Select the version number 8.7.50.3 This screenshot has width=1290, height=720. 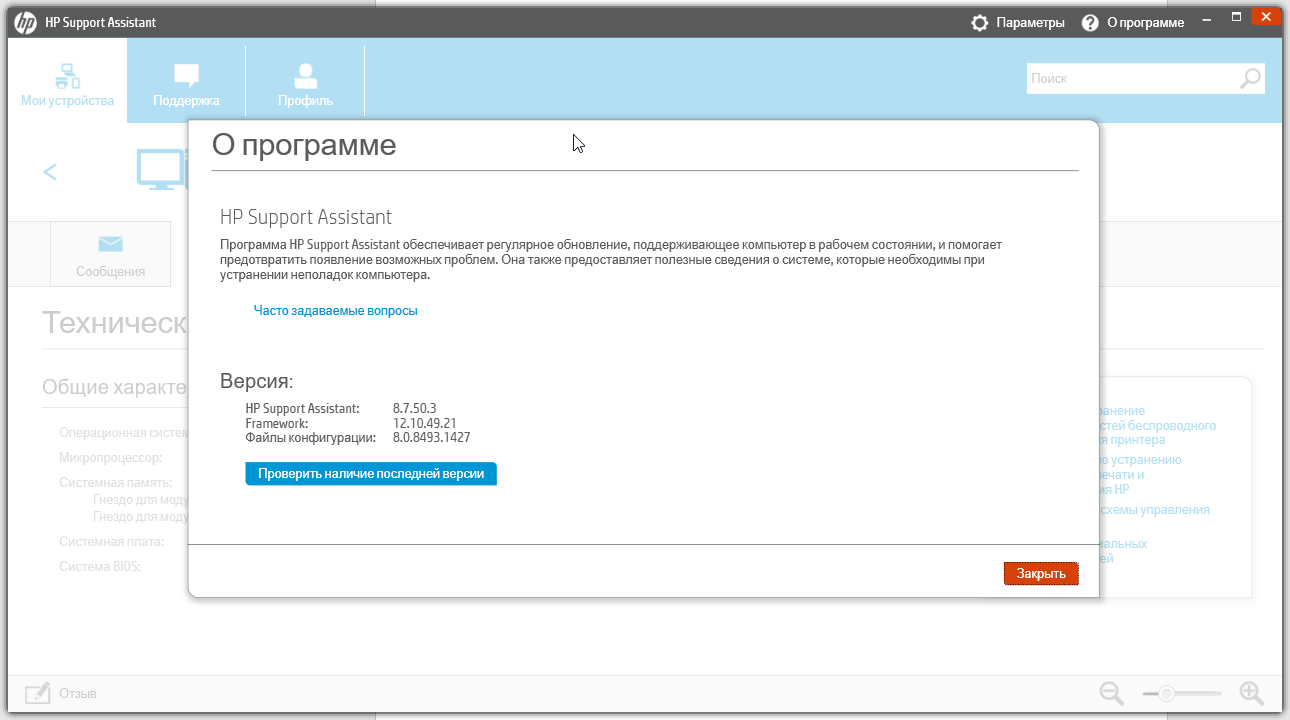pyautogui.click(x=415, y=409)
